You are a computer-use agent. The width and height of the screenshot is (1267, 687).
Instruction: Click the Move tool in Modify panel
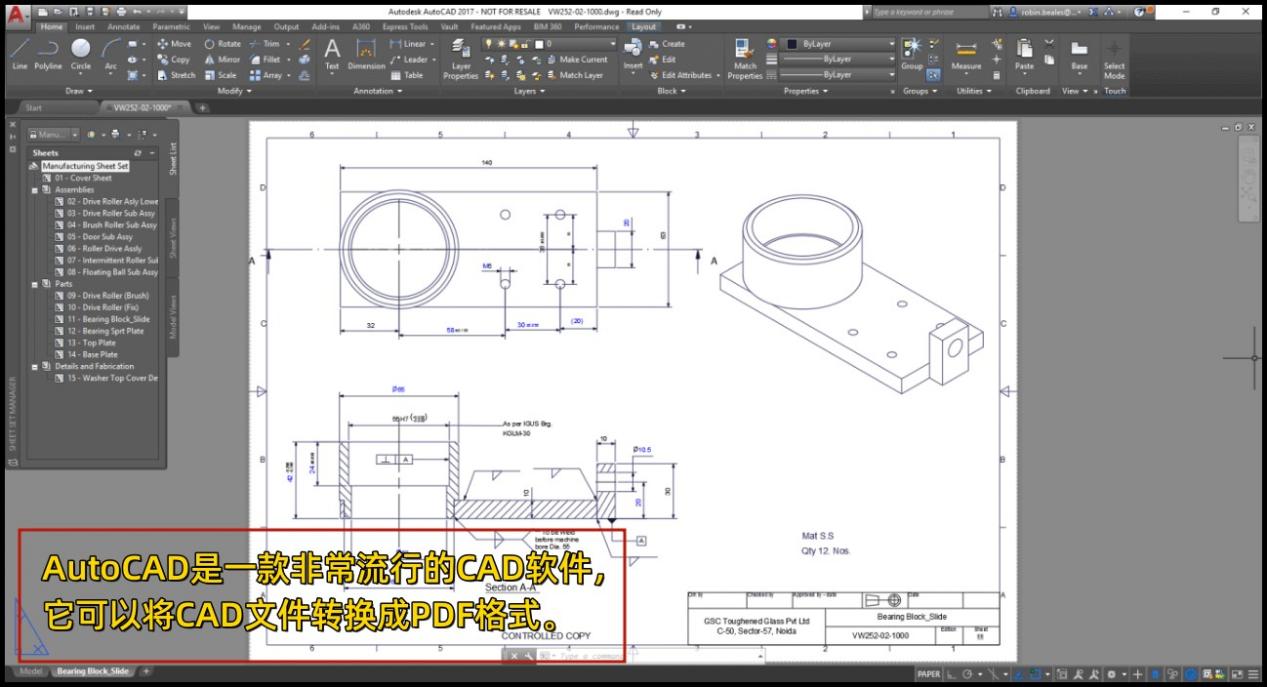point(174,44)
